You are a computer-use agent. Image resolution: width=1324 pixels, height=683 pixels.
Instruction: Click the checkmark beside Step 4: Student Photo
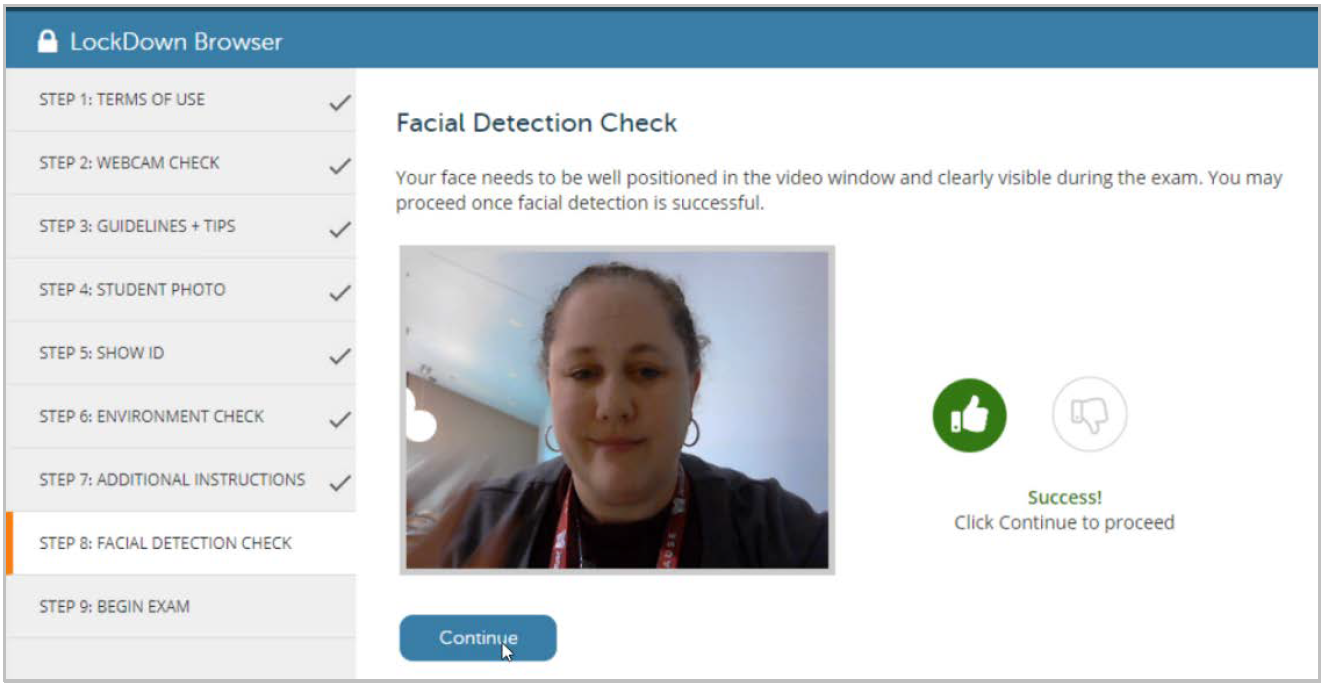point(341,289)
